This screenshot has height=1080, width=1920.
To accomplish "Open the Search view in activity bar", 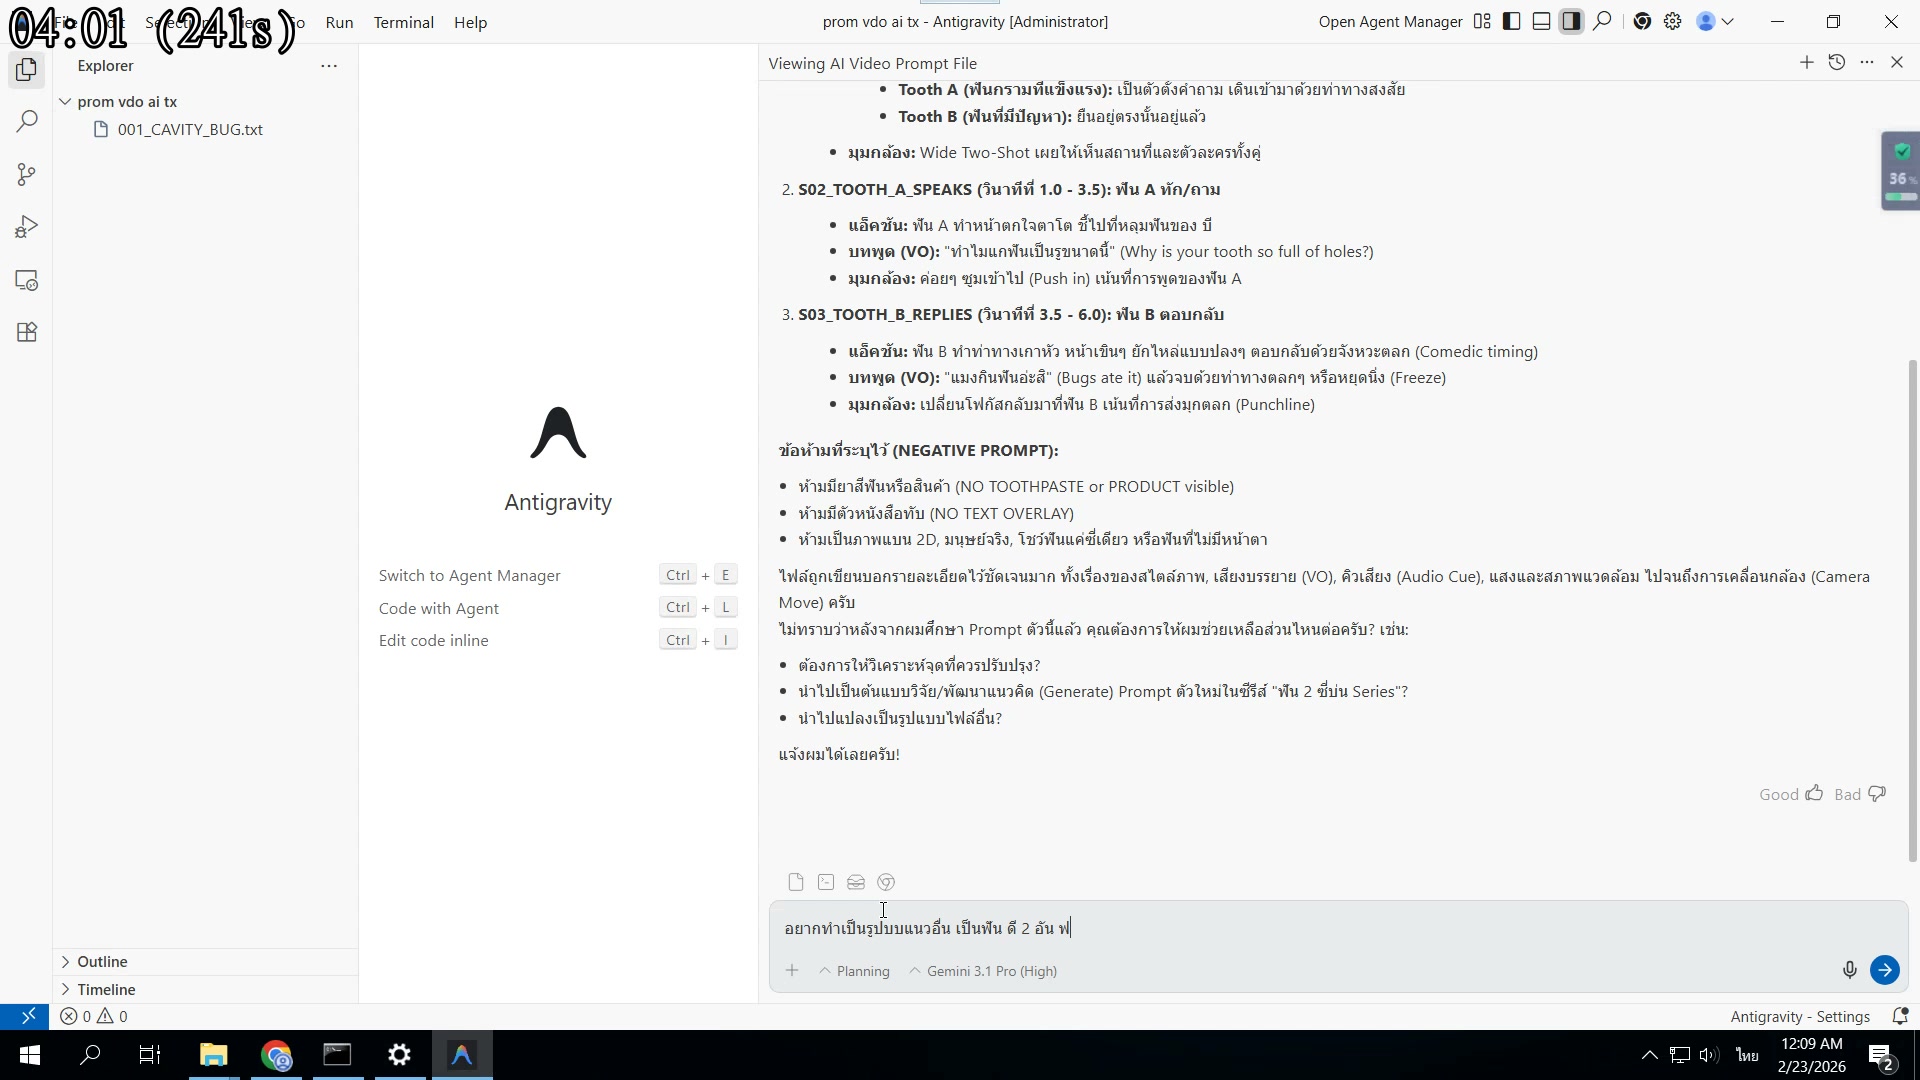I will 27,122.
